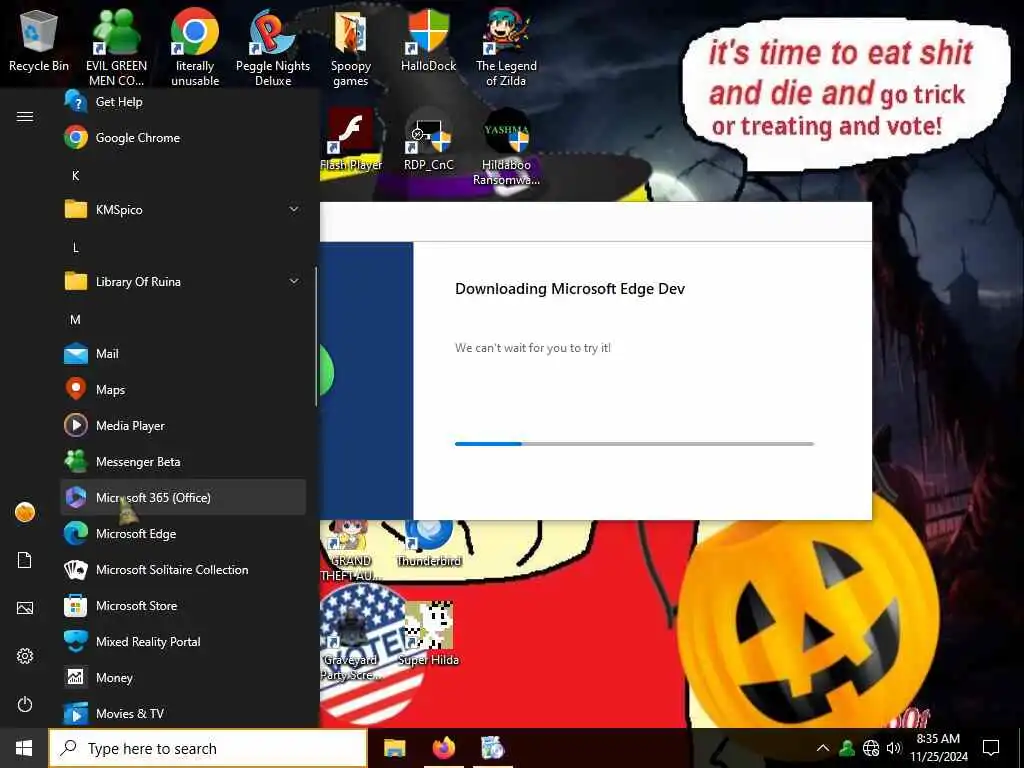Expand the Library Of Ruina folder chevron
1024x768 pixels.
tap(294, 281)
